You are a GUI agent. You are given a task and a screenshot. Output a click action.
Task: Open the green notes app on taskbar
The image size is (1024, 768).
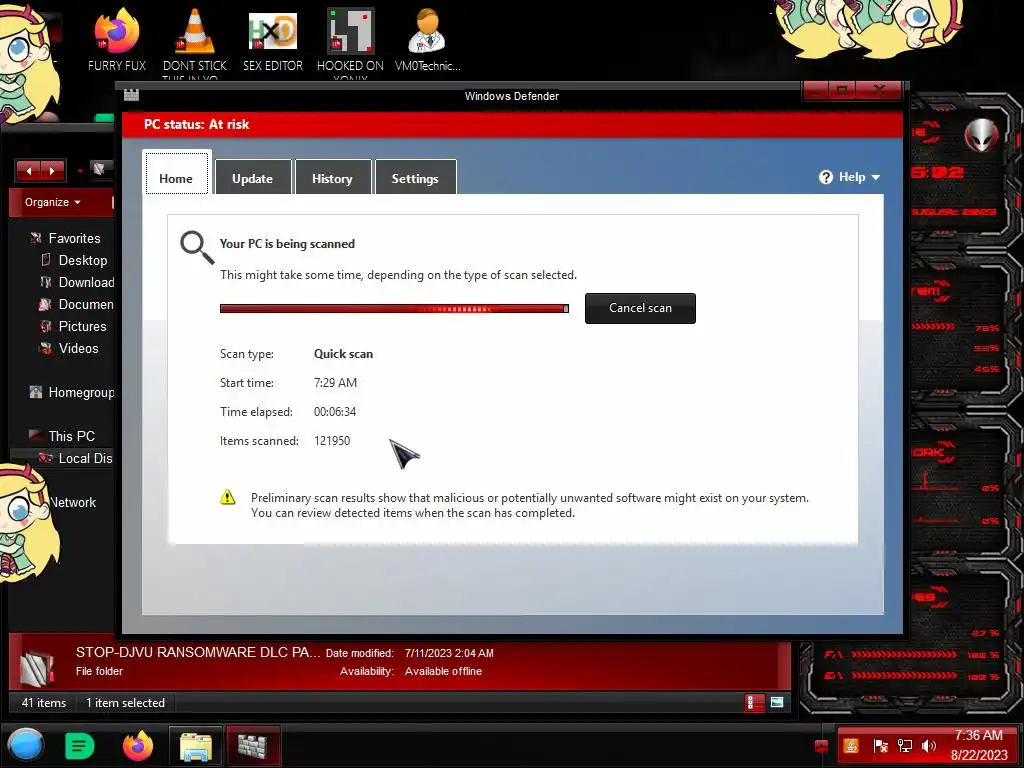tap(80, 746)
